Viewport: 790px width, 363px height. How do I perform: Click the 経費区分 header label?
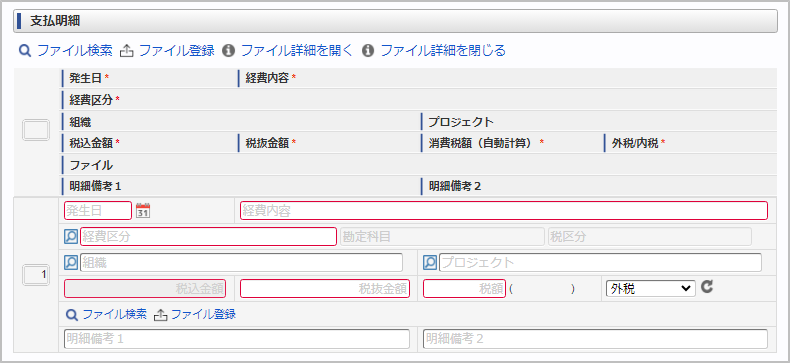[x=91, y=100]
